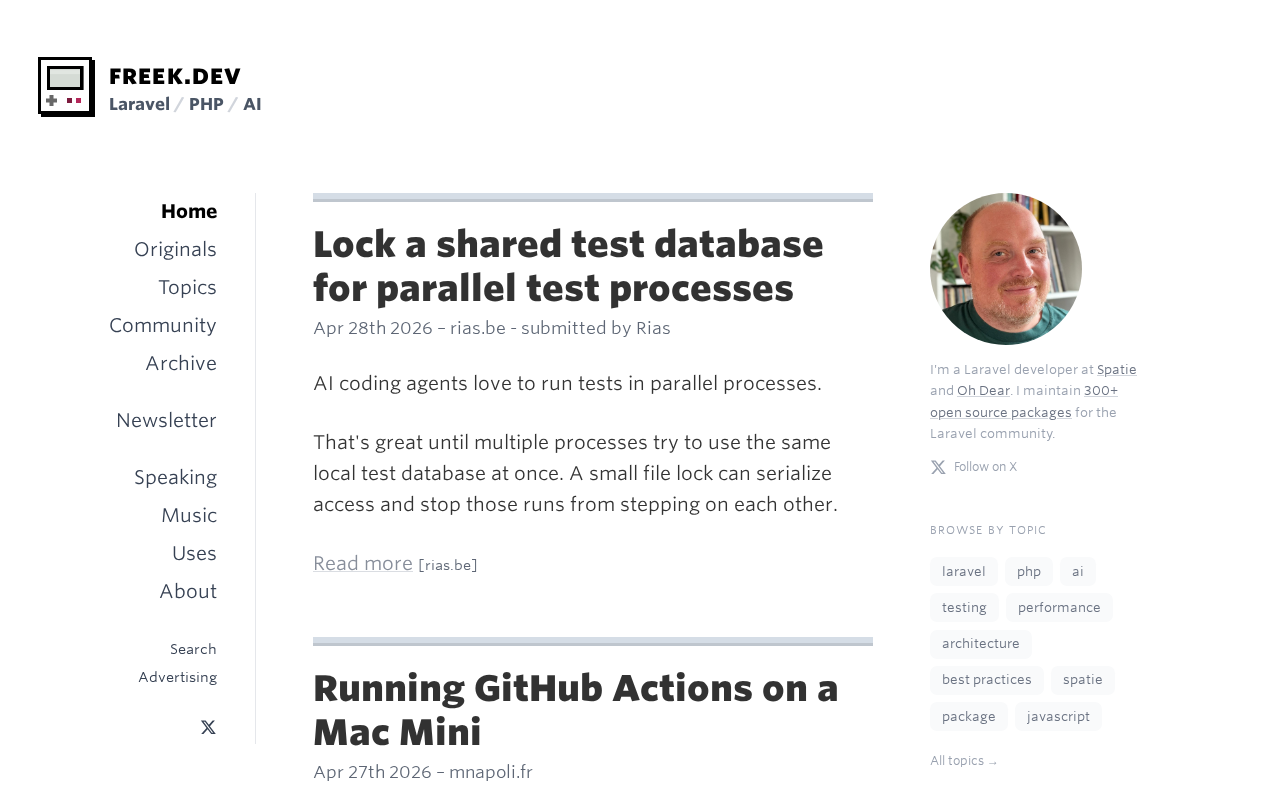Open the X icon in left sidebar
Viewport: 1280px width, 800px height.
208,727
